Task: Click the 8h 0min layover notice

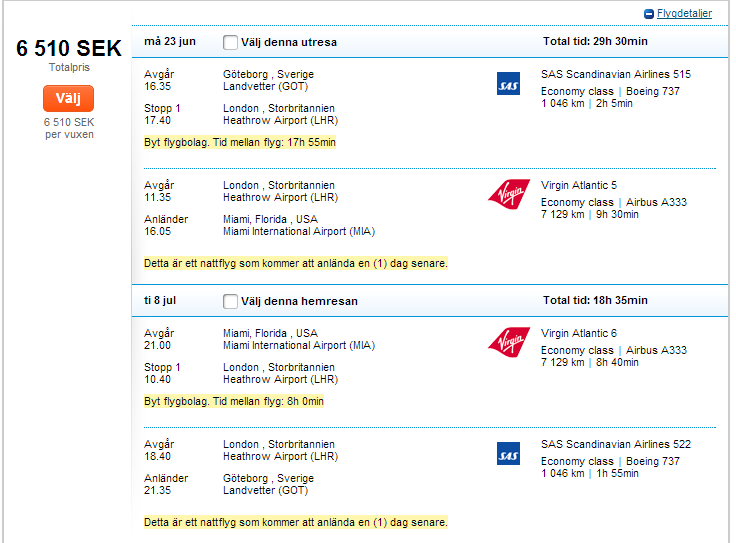Action: pos(234,401)
